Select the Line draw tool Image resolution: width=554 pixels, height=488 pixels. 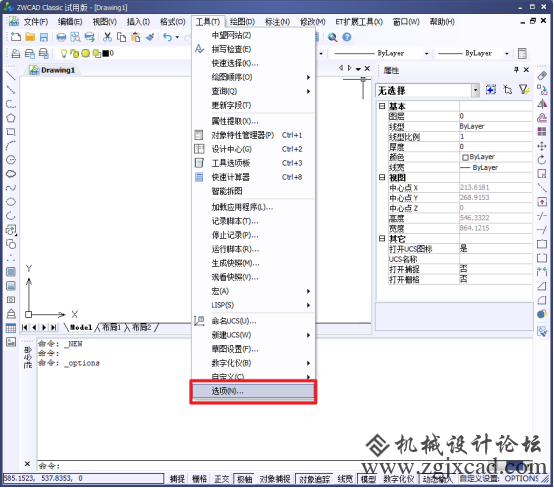click(x=11, y=76)
